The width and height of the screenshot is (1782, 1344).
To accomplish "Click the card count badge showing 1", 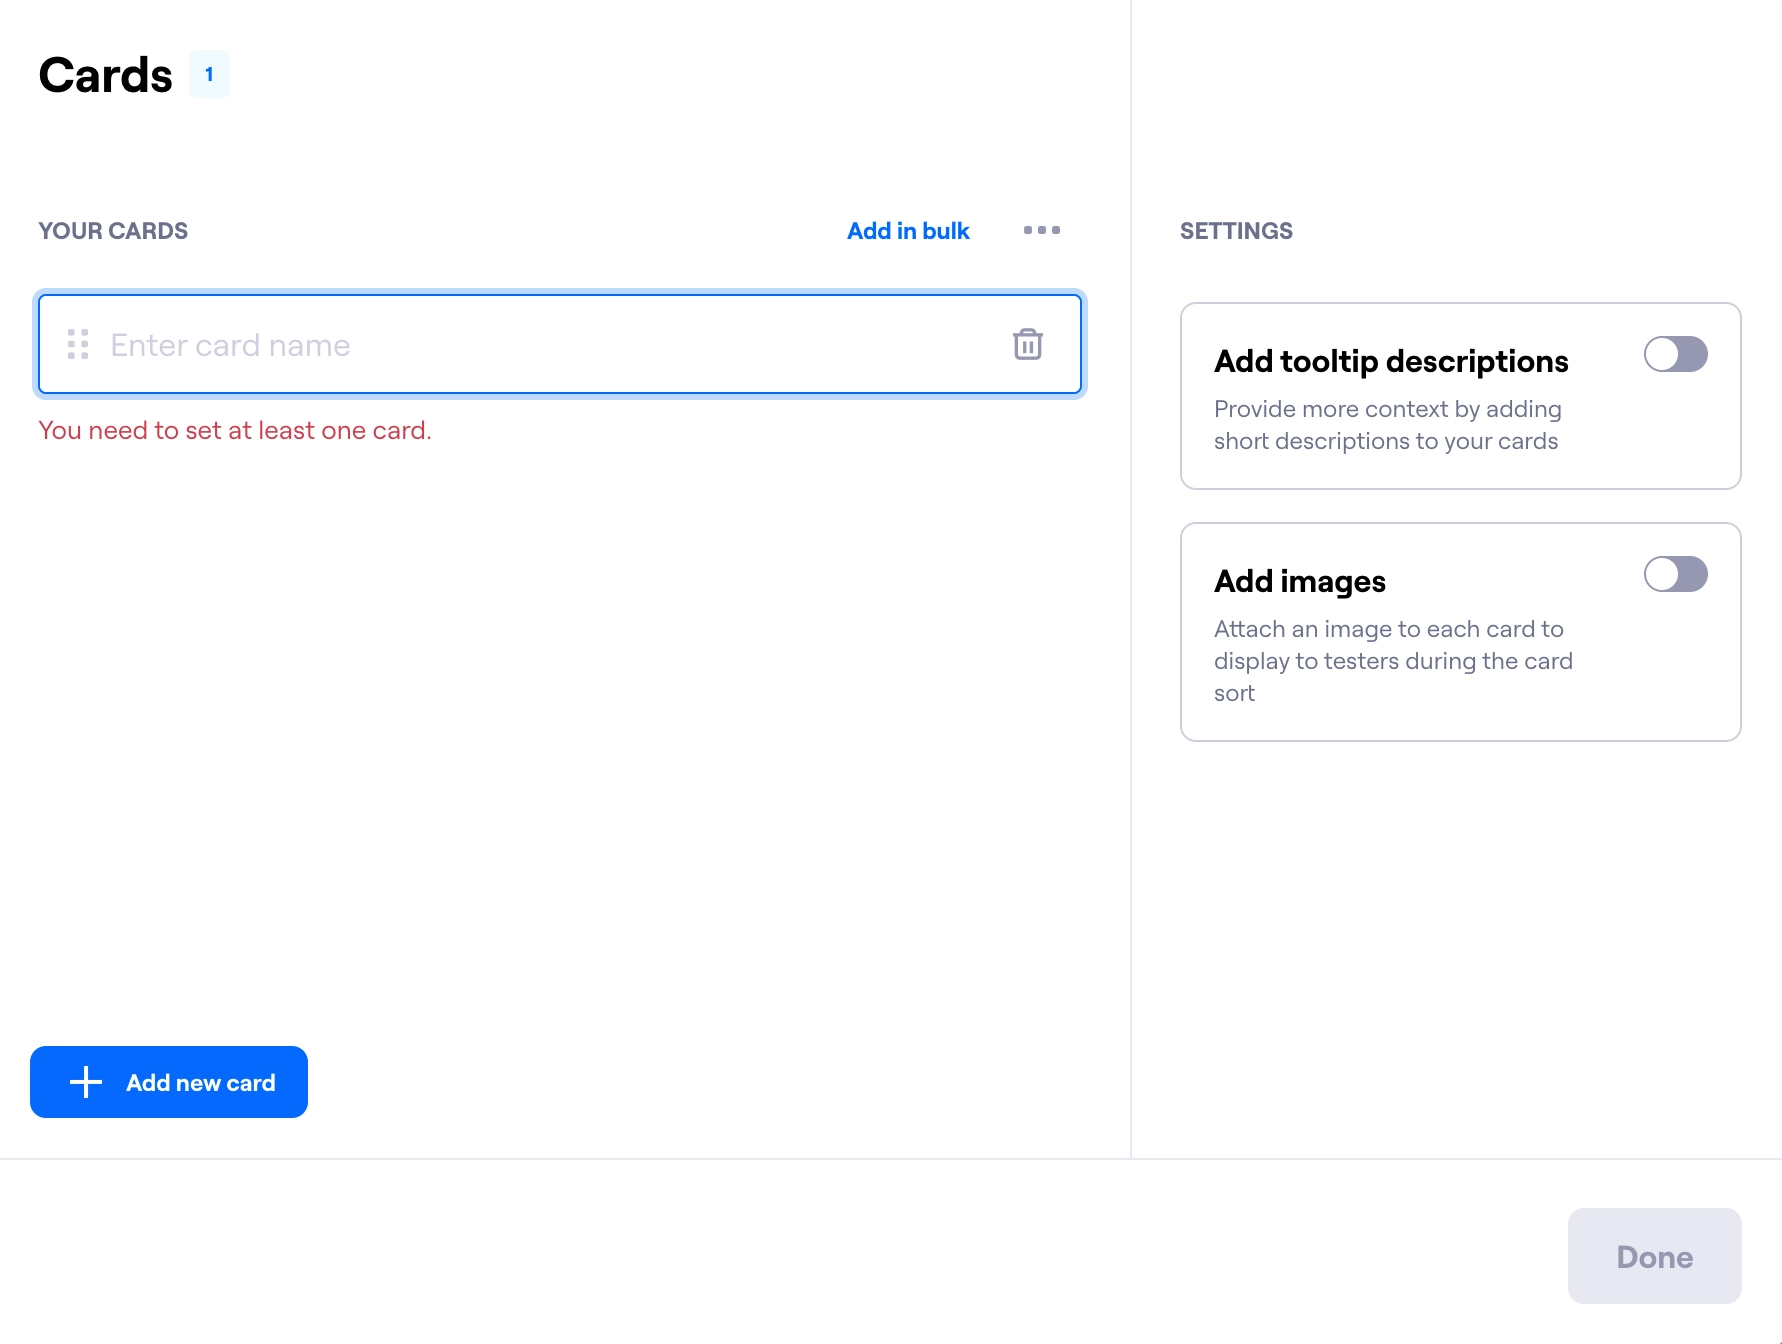I will [x=209, y=74].
